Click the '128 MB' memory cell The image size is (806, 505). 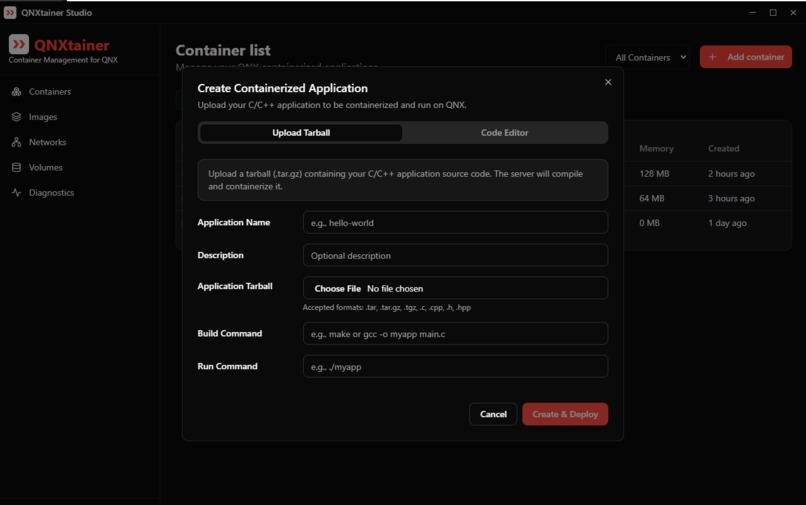coord(654,174)
